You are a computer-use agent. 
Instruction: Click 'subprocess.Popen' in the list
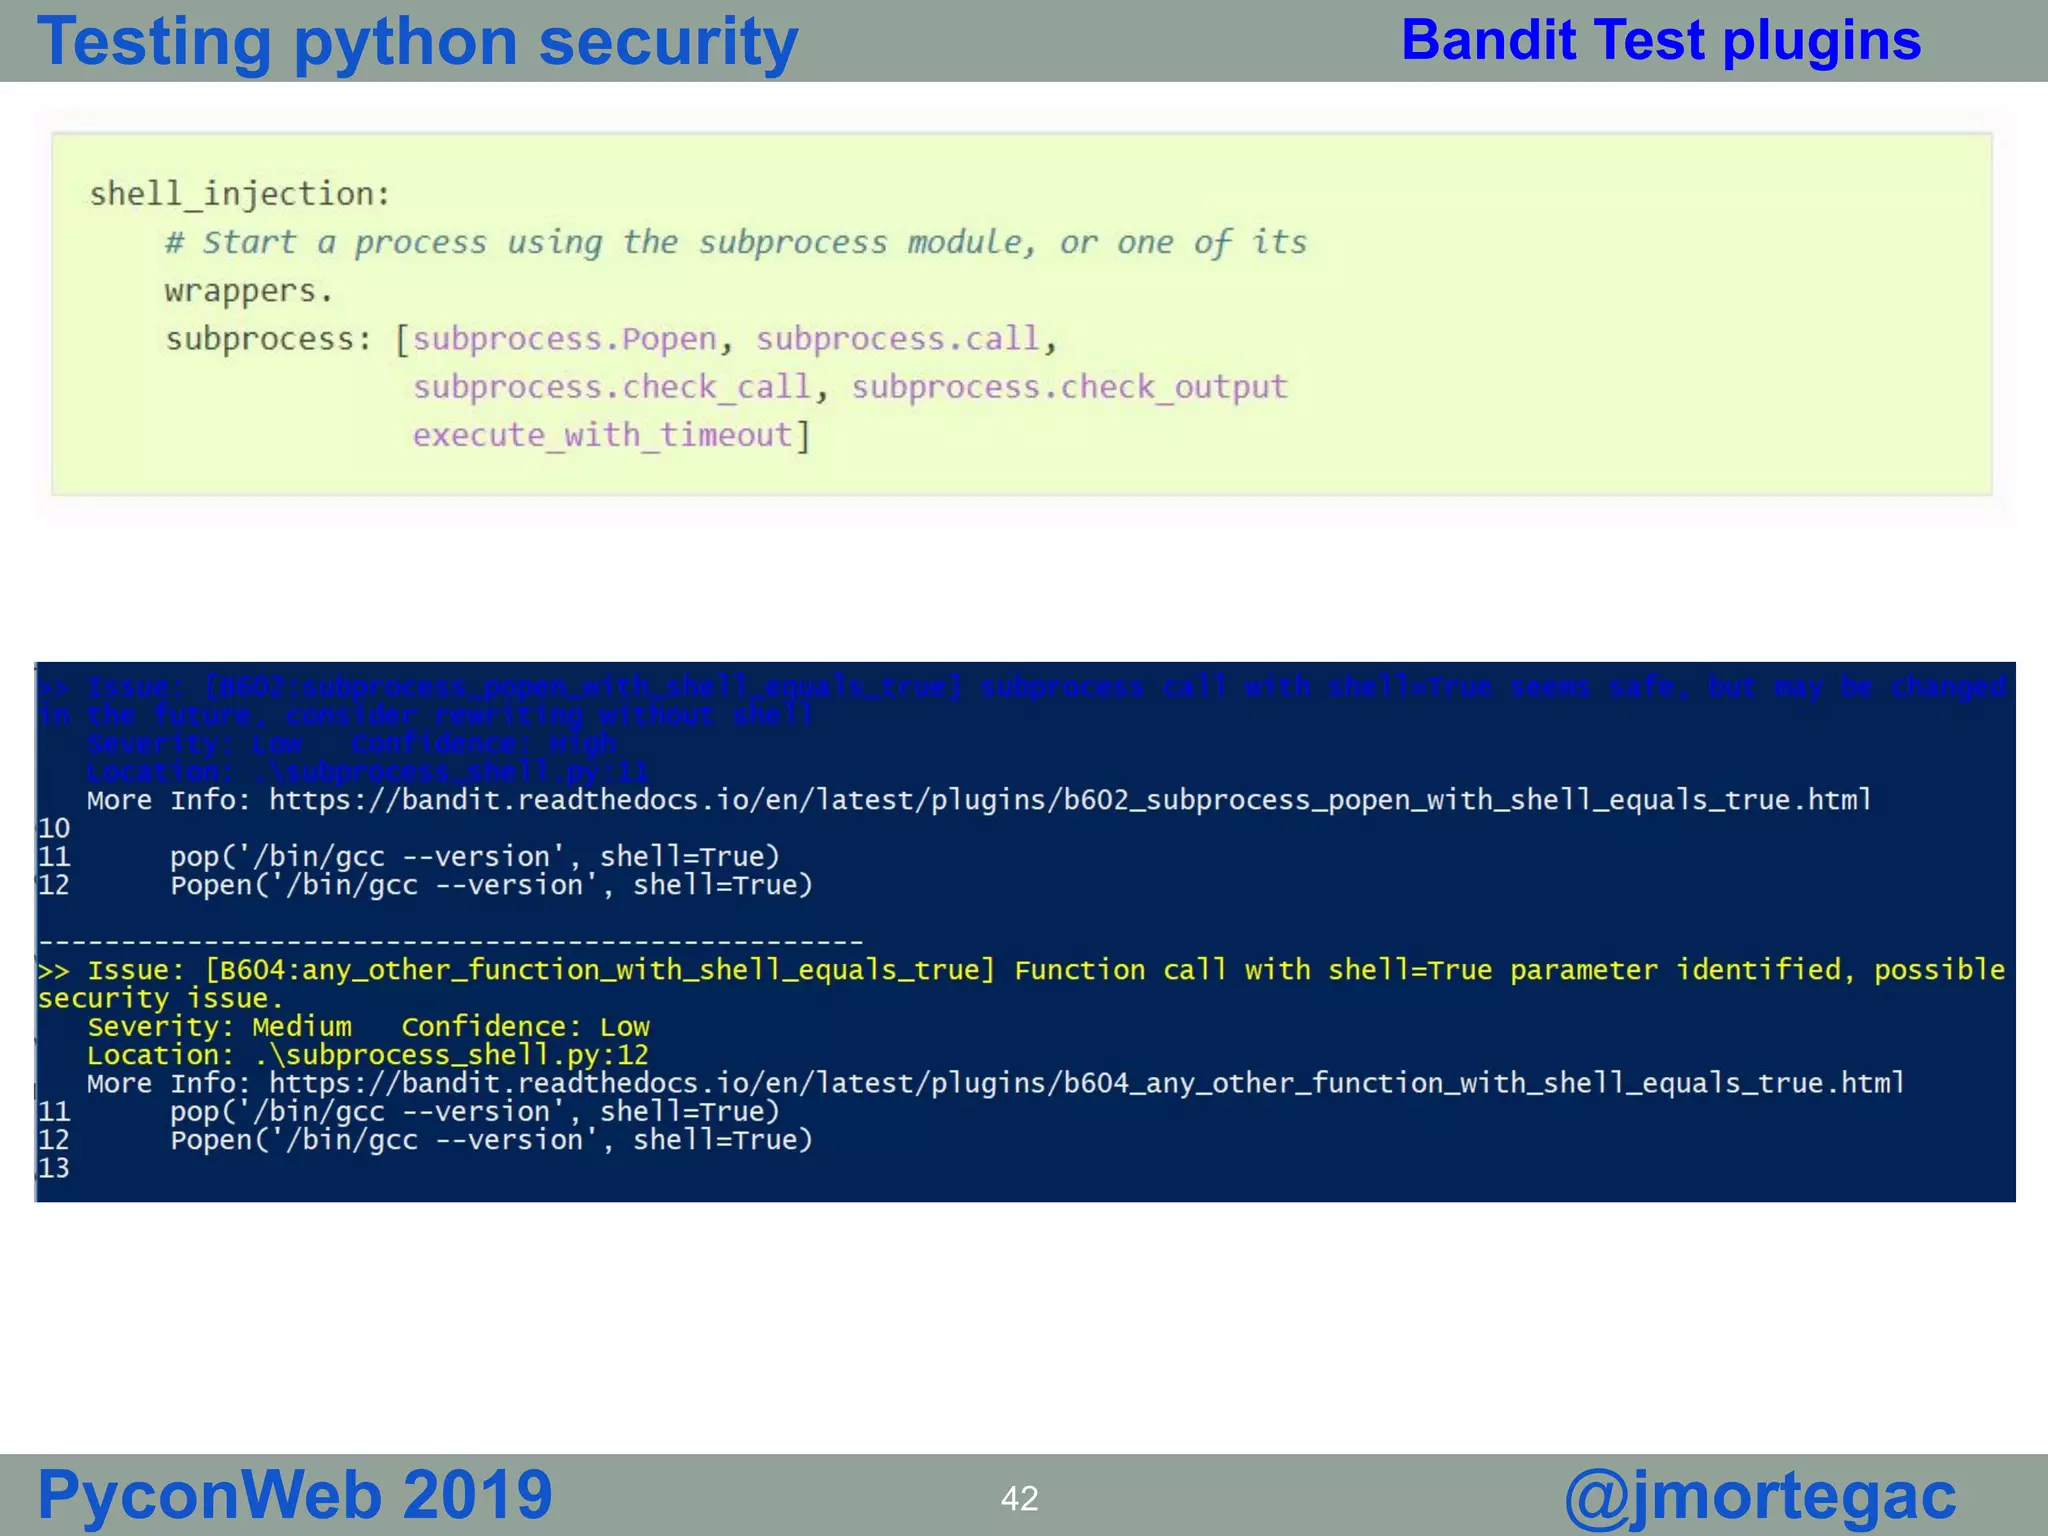coord(565,340)
